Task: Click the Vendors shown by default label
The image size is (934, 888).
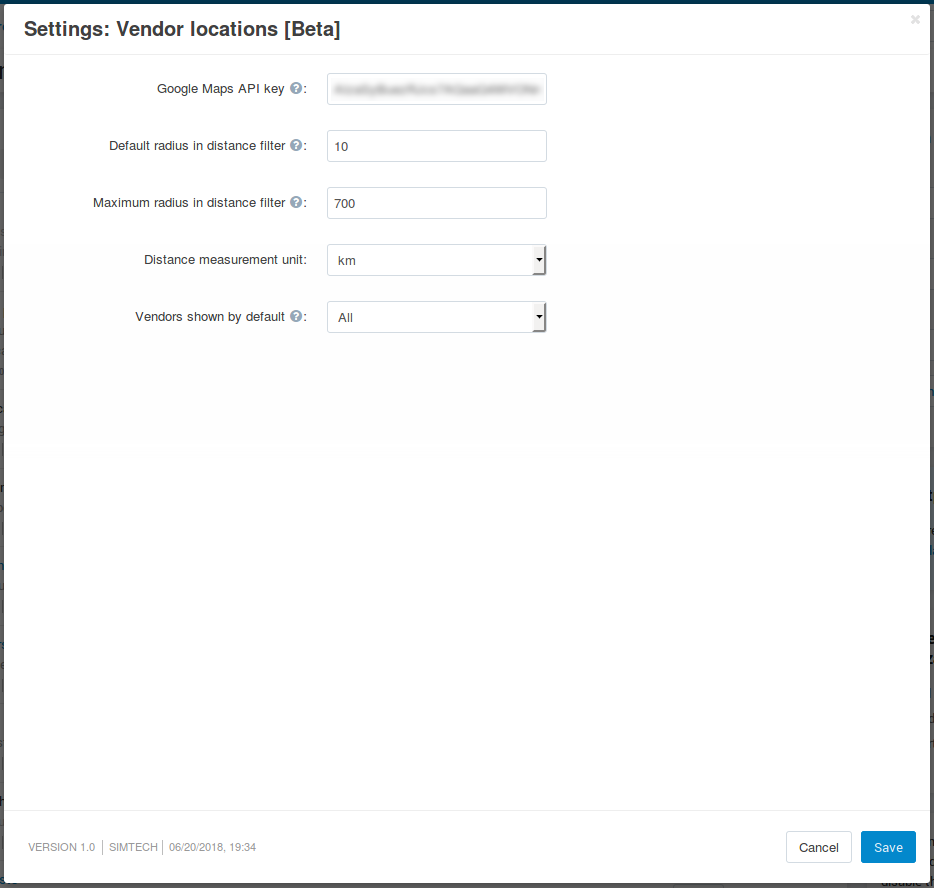Action: tap(210, 317)
